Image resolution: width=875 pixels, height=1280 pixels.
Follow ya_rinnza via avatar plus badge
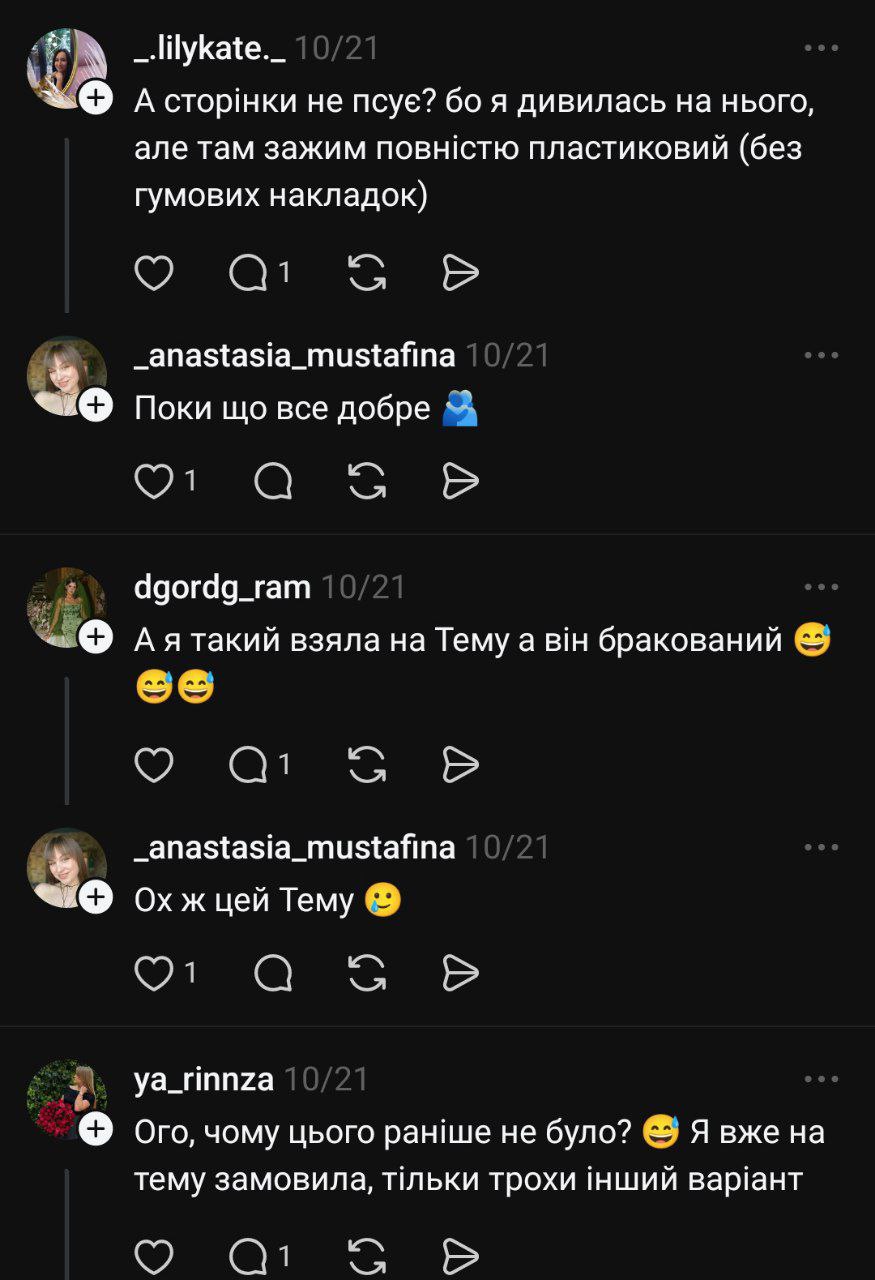coord(95,1130)
